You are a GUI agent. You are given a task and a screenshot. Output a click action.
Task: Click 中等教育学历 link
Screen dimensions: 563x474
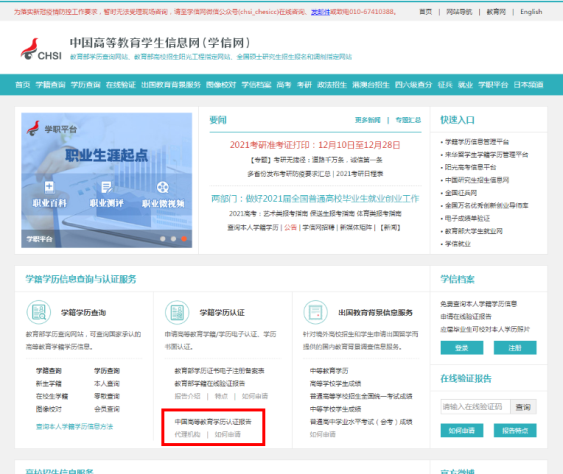point(329,371)
